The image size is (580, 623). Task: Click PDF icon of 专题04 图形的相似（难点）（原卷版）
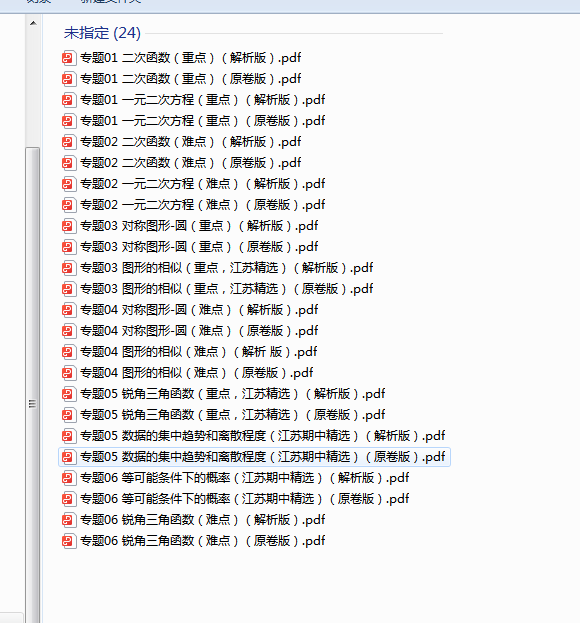[x=69, y=373]
